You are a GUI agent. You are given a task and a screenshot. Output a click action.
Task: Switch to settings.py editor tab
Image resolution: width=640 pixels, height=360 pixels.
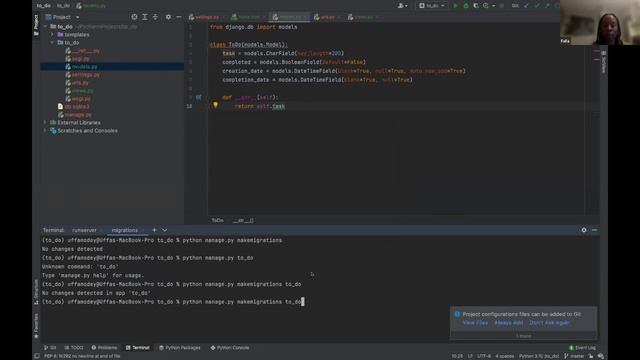tap(207, 17)
